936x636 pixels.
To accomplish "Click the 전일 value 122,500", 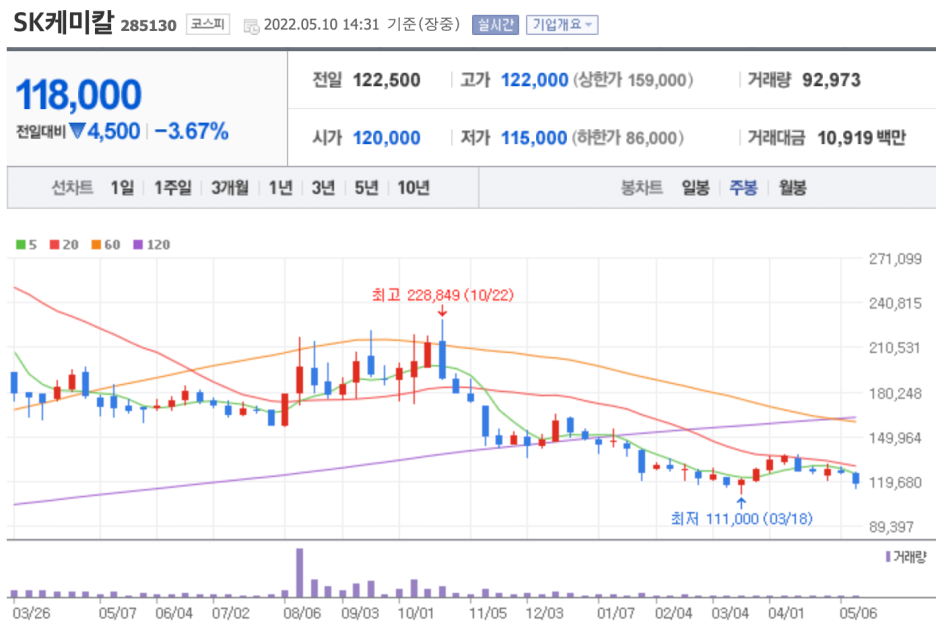I will coord(387,80).
